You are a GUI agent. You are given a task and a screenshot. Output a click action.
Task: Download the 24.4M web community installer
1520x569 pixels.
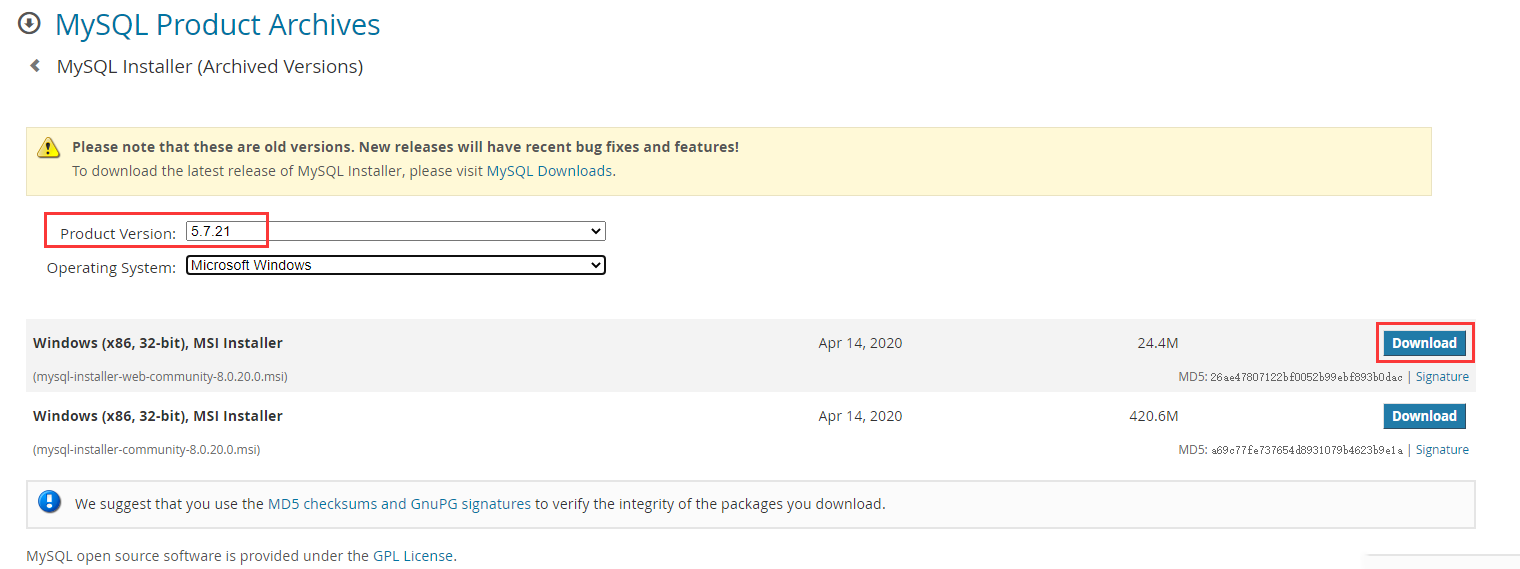(x=1424, y=343)
